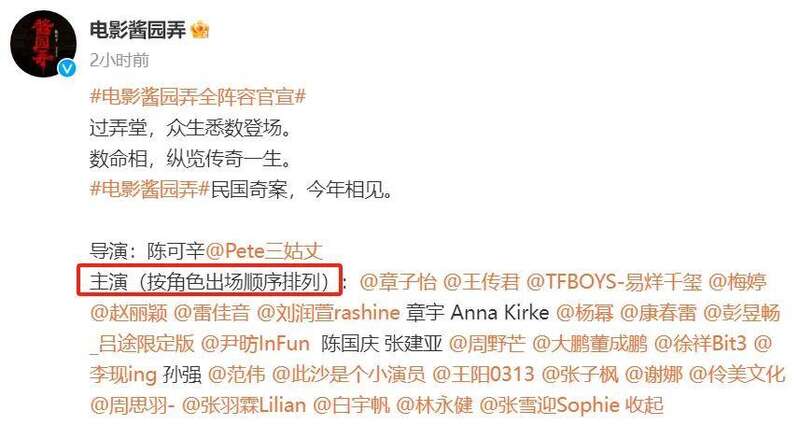Open mention @大鹏董成鹏
The width and height of the screenshot is (800, 425).
coord(590,343)
